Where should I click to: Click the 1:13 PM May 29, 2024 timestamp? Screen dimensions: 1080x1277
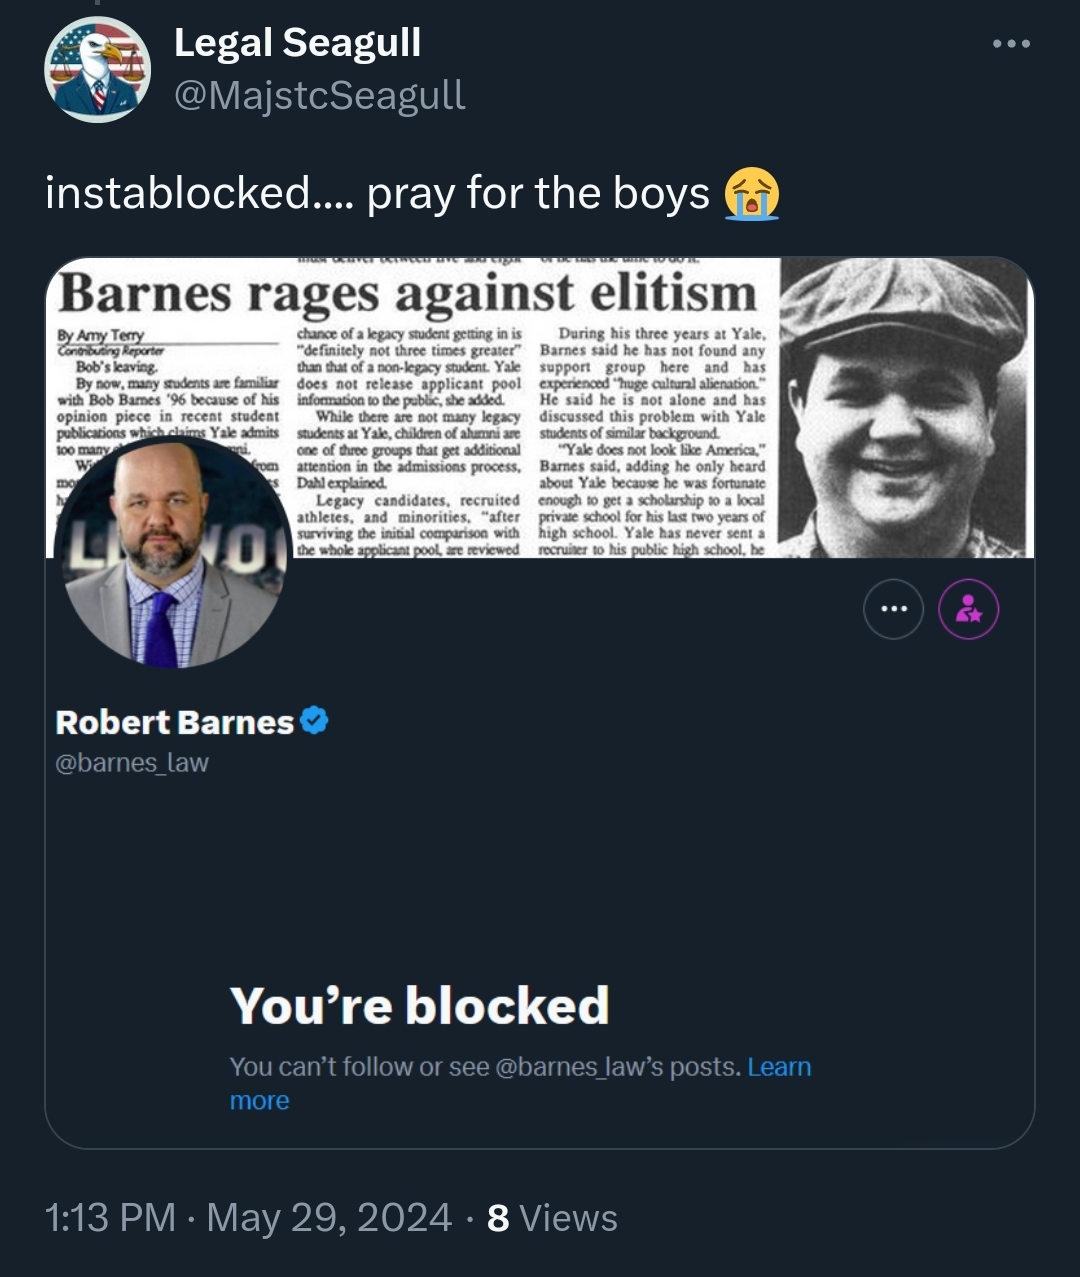[x=248, y=1218]
